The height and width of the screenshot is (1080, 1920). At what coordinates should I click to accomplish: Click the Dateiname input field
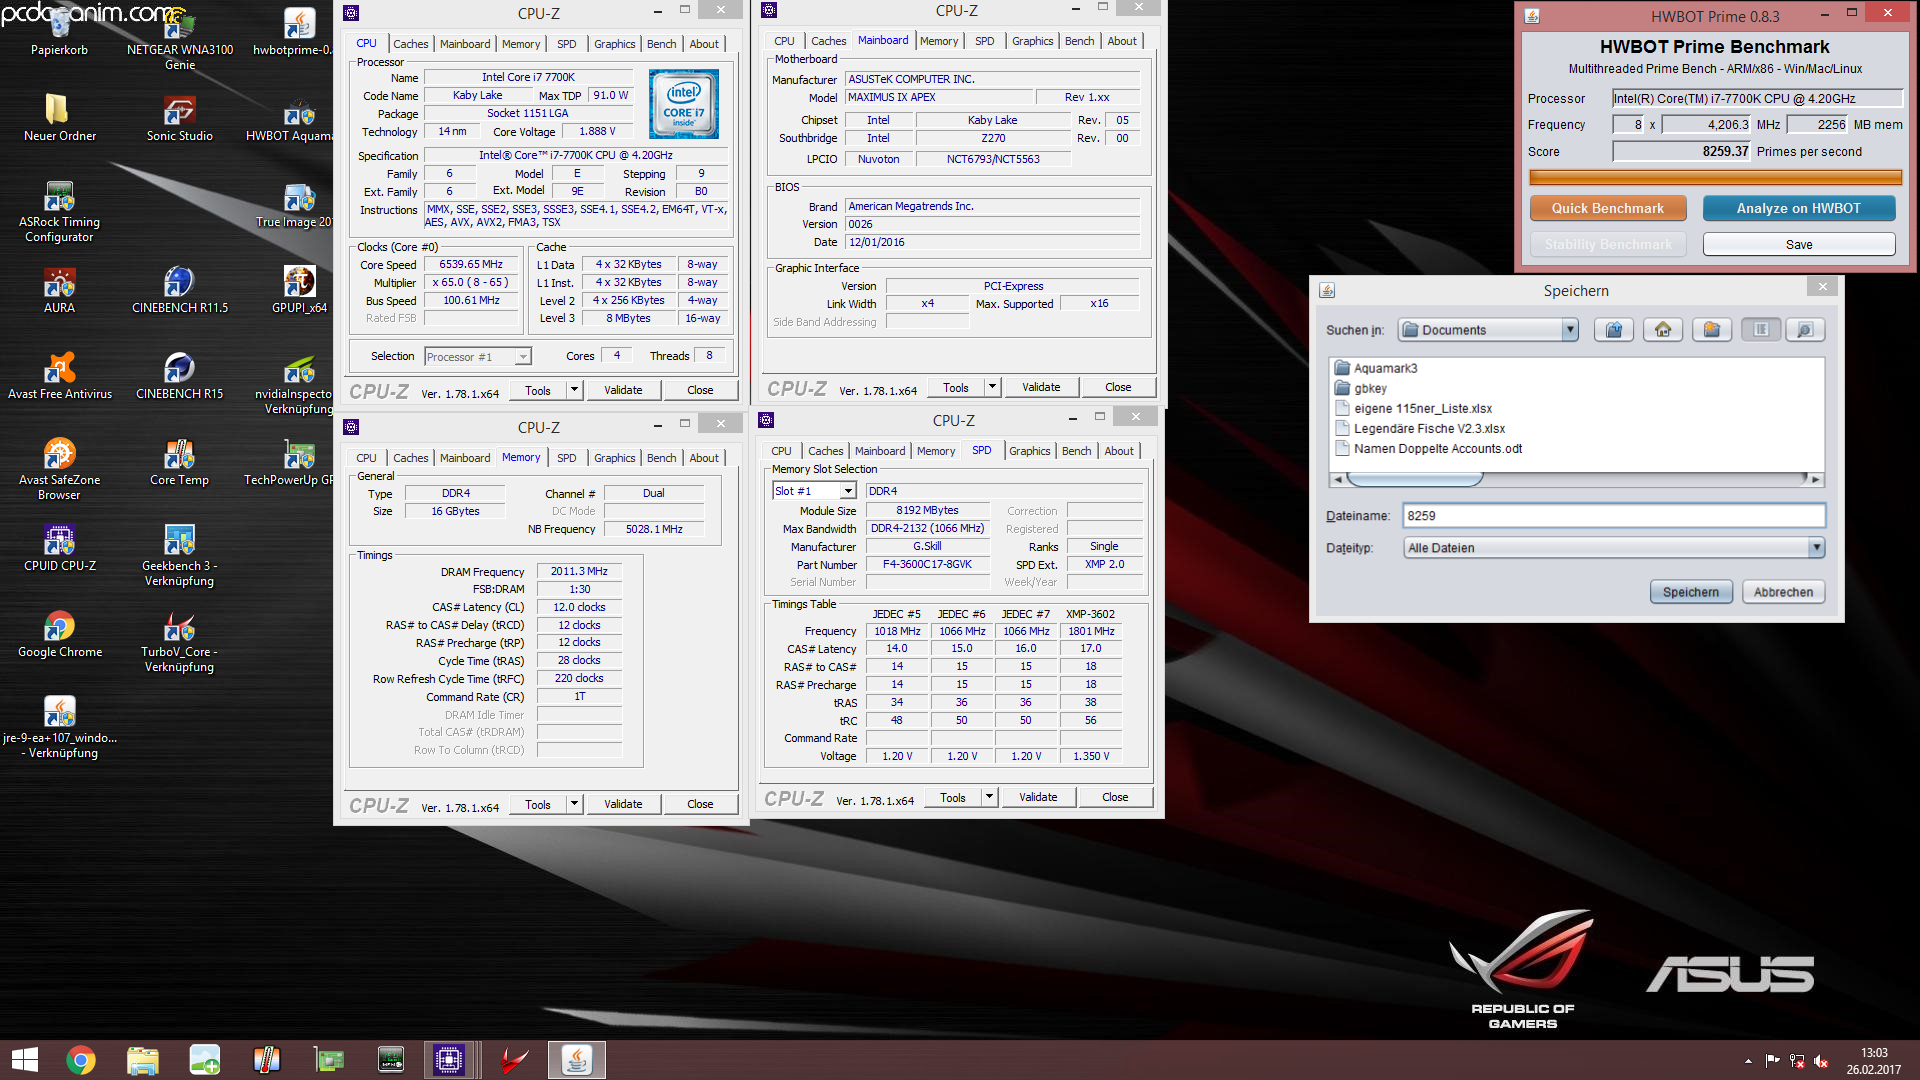click(x=1613, y=516)
